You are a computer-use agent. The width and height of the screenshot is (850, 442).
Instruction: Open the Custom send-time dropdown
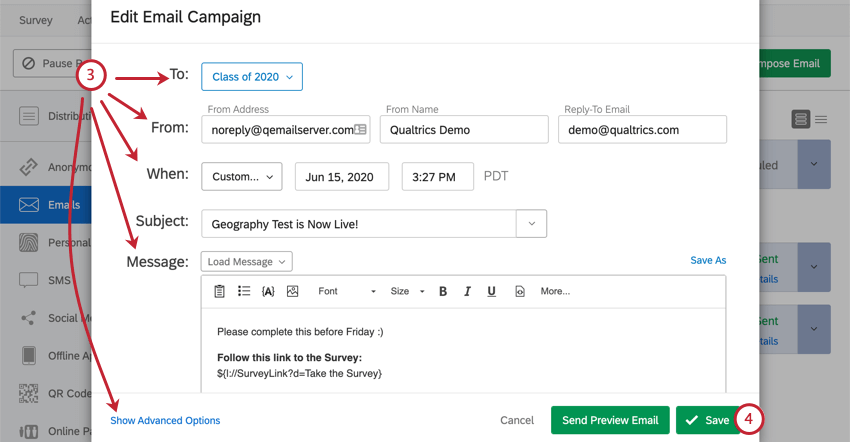pyautogui.click(x=241, y=176)
